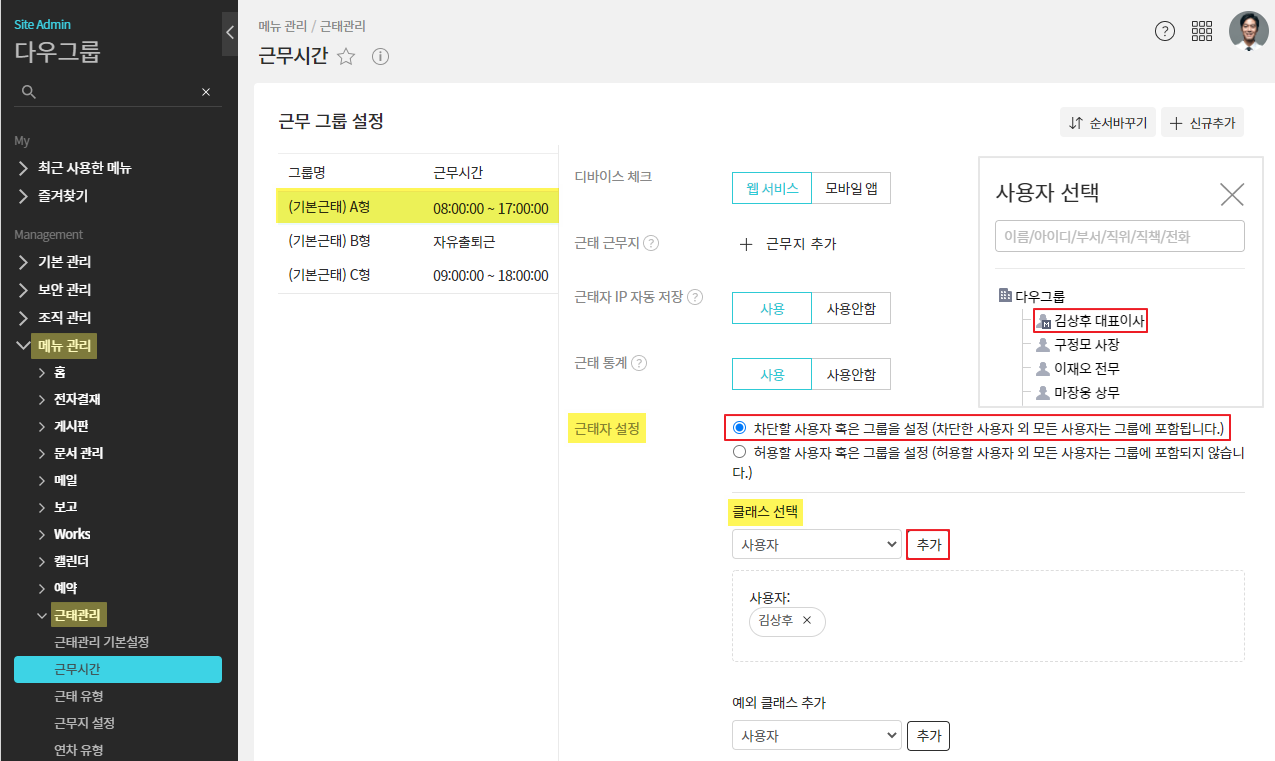Viewport: 1275px width, 761px height.
Task: Expand 조직 관리 in the sidebar
Action: coord(65,318)
